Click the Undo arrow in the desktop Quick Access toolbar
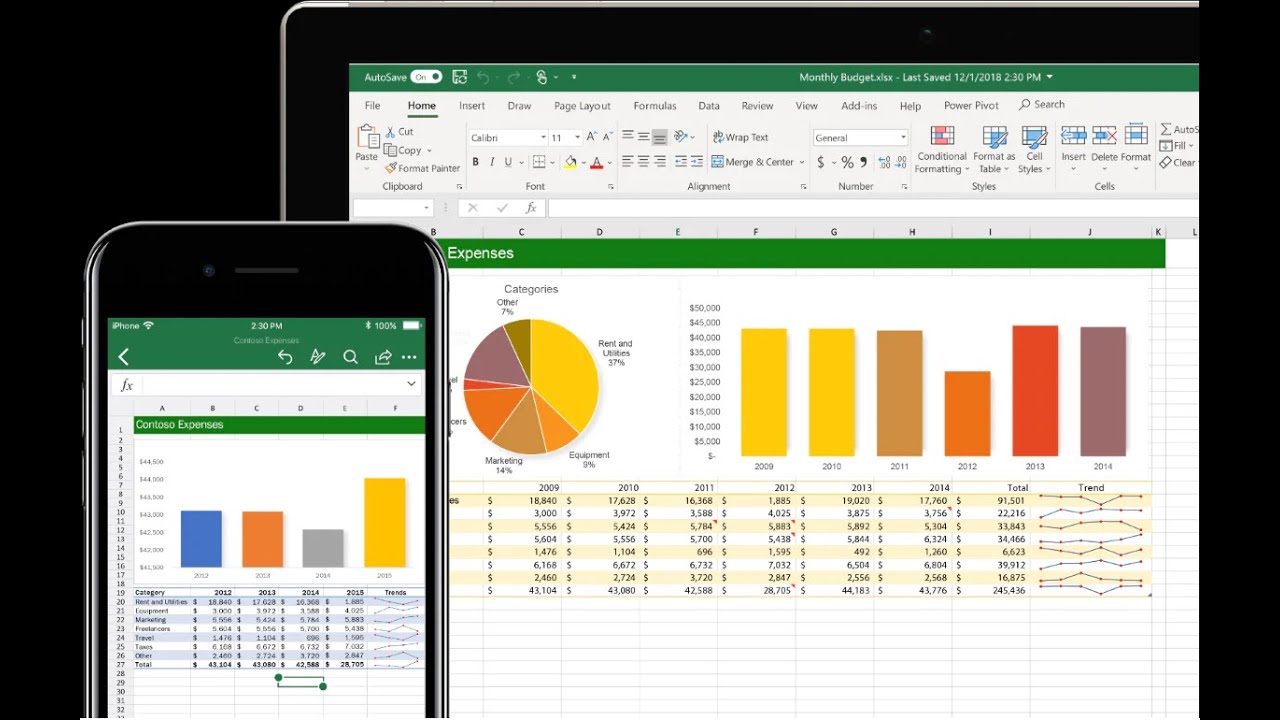The image size is (1280, 720). click(484, 77)
